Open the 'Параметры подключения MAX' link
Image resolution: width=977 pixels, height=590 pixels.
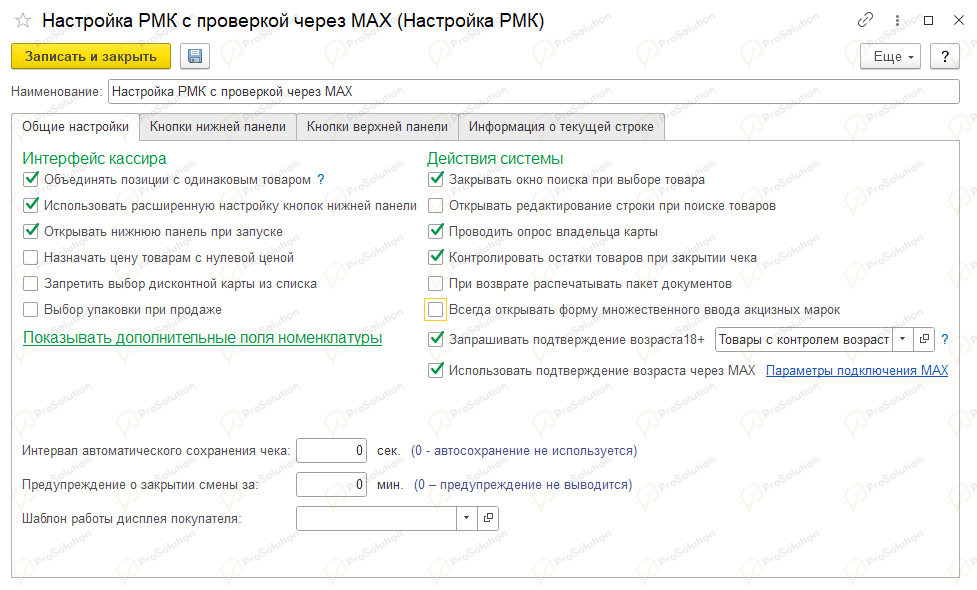point(857,371)
